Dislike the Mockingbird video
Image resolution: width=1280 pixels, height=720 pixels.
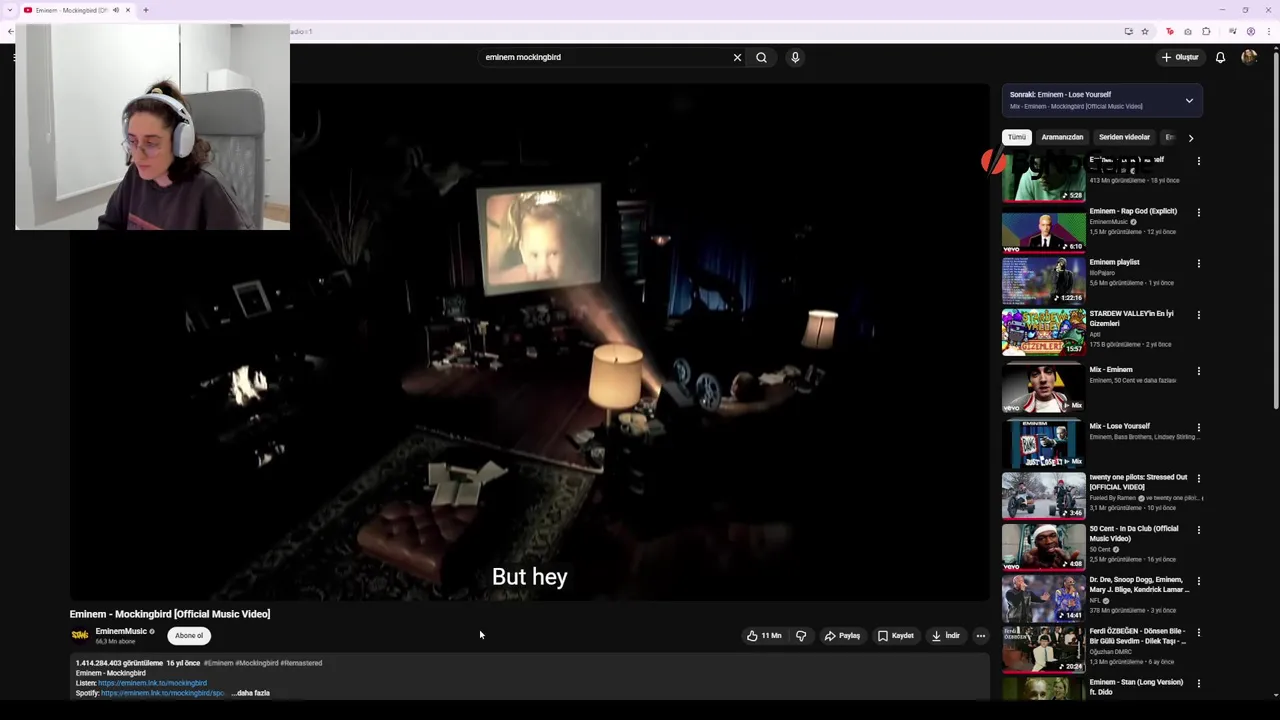pyautogui.click(x=801, y=635)
